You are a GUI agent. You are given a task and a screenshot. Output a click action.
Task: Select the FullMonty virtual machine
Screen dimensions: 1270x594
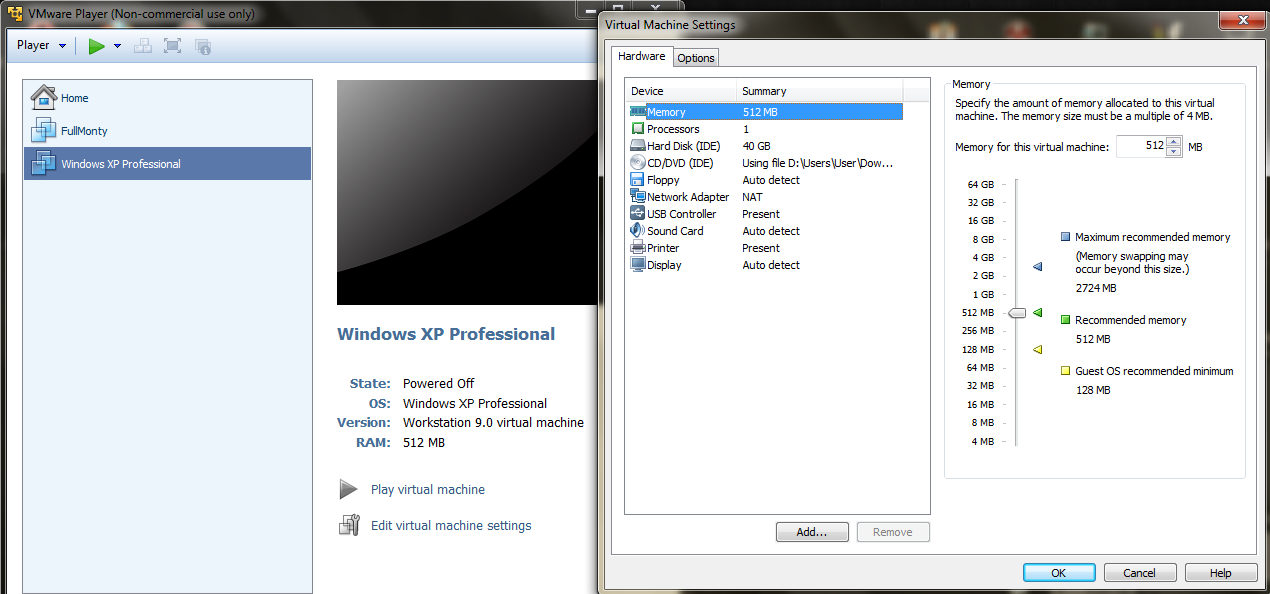pos(167,131)
